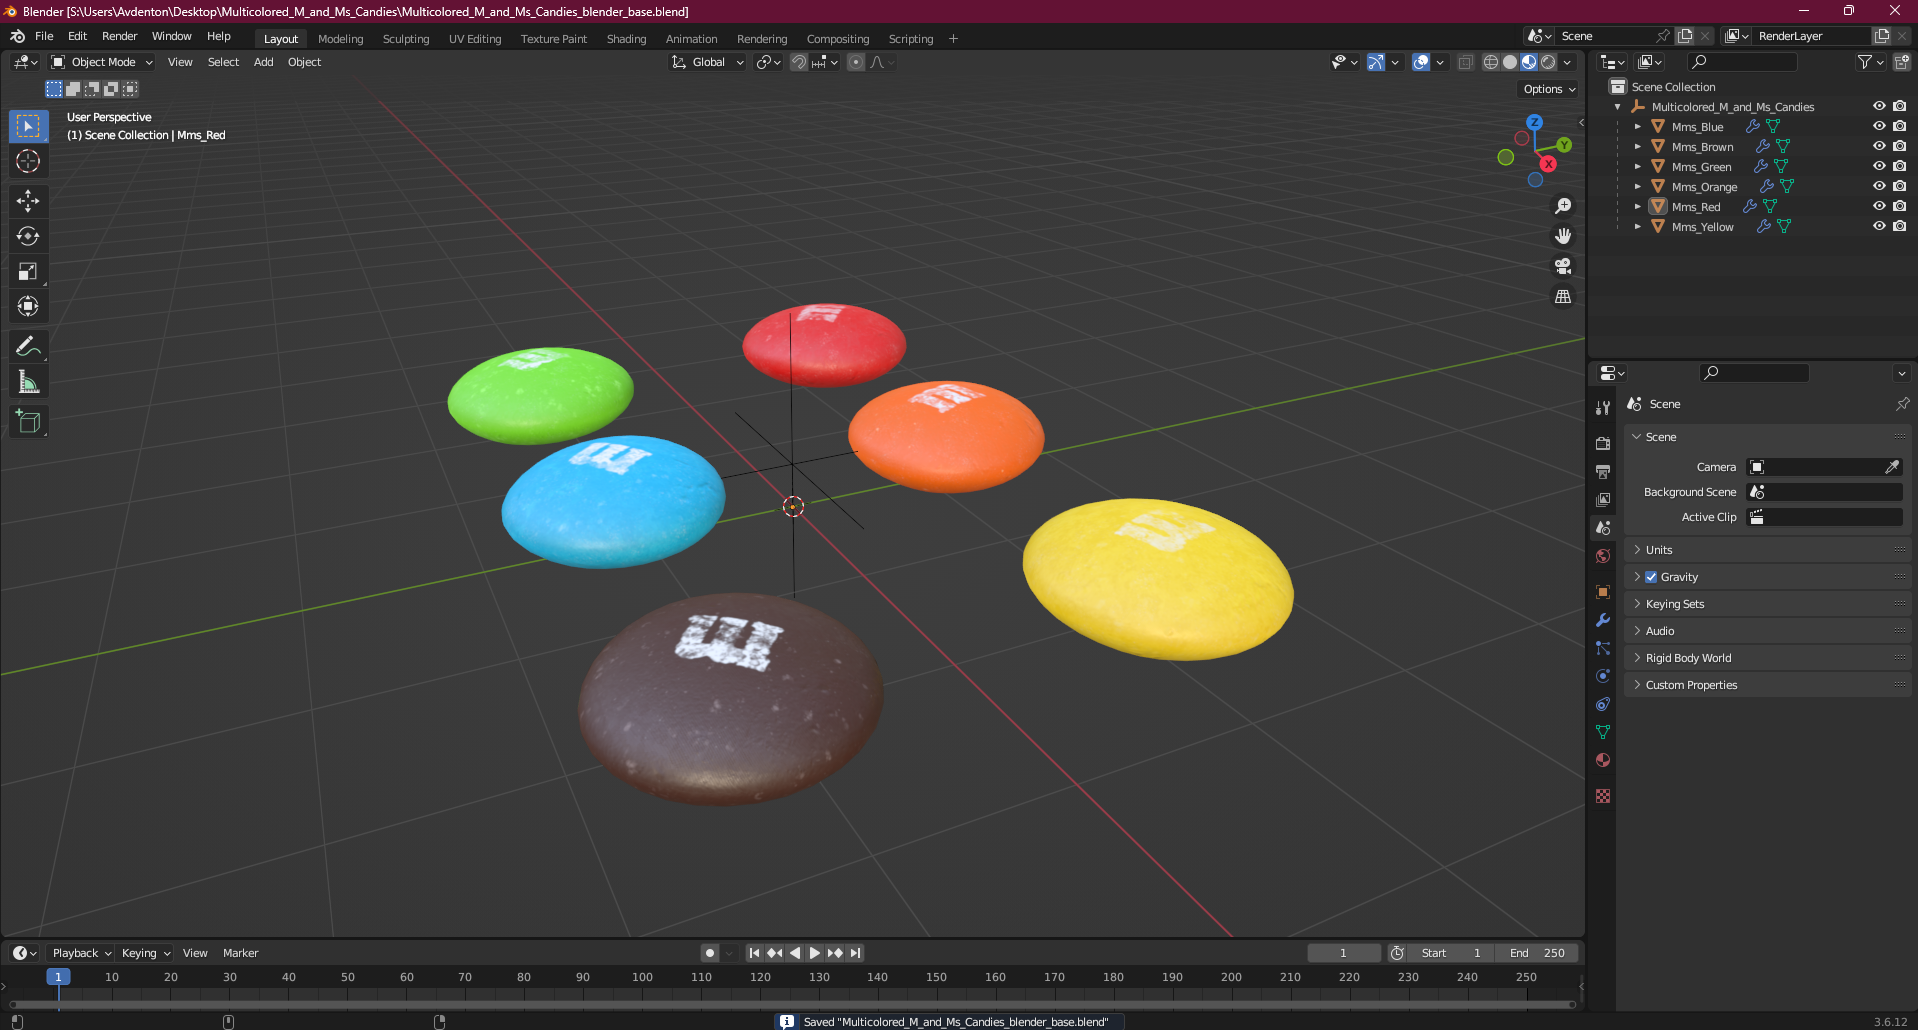
Task: Open the Tool properties tab
Action: pyautogui.click(x=1603, y=407)
